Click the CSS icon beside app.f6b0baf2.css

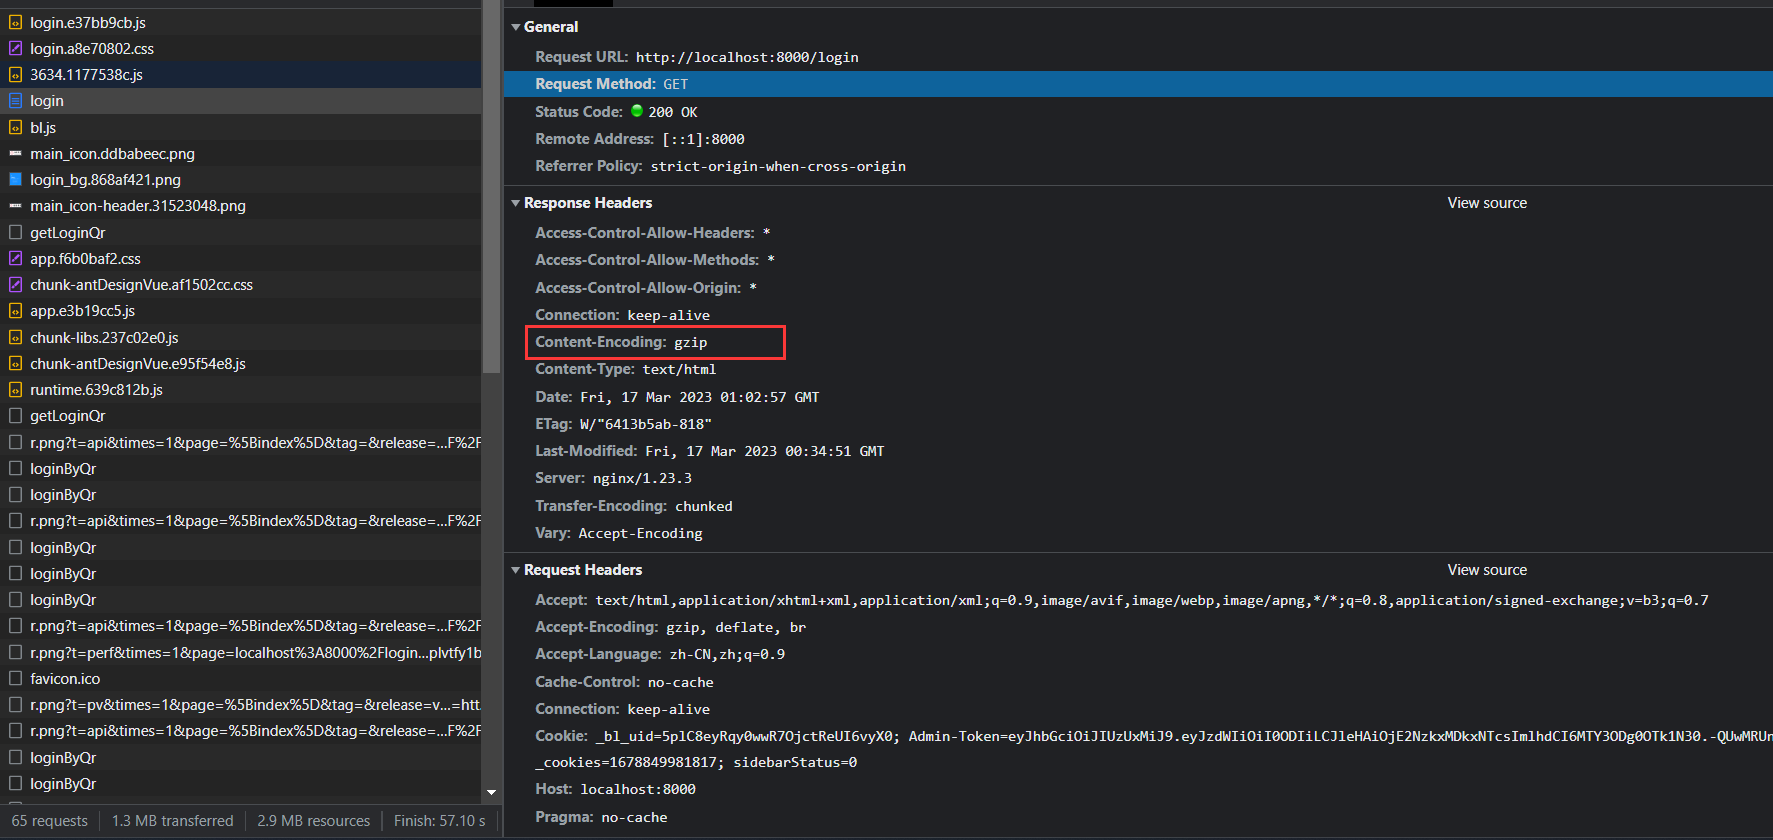(15, 258)
